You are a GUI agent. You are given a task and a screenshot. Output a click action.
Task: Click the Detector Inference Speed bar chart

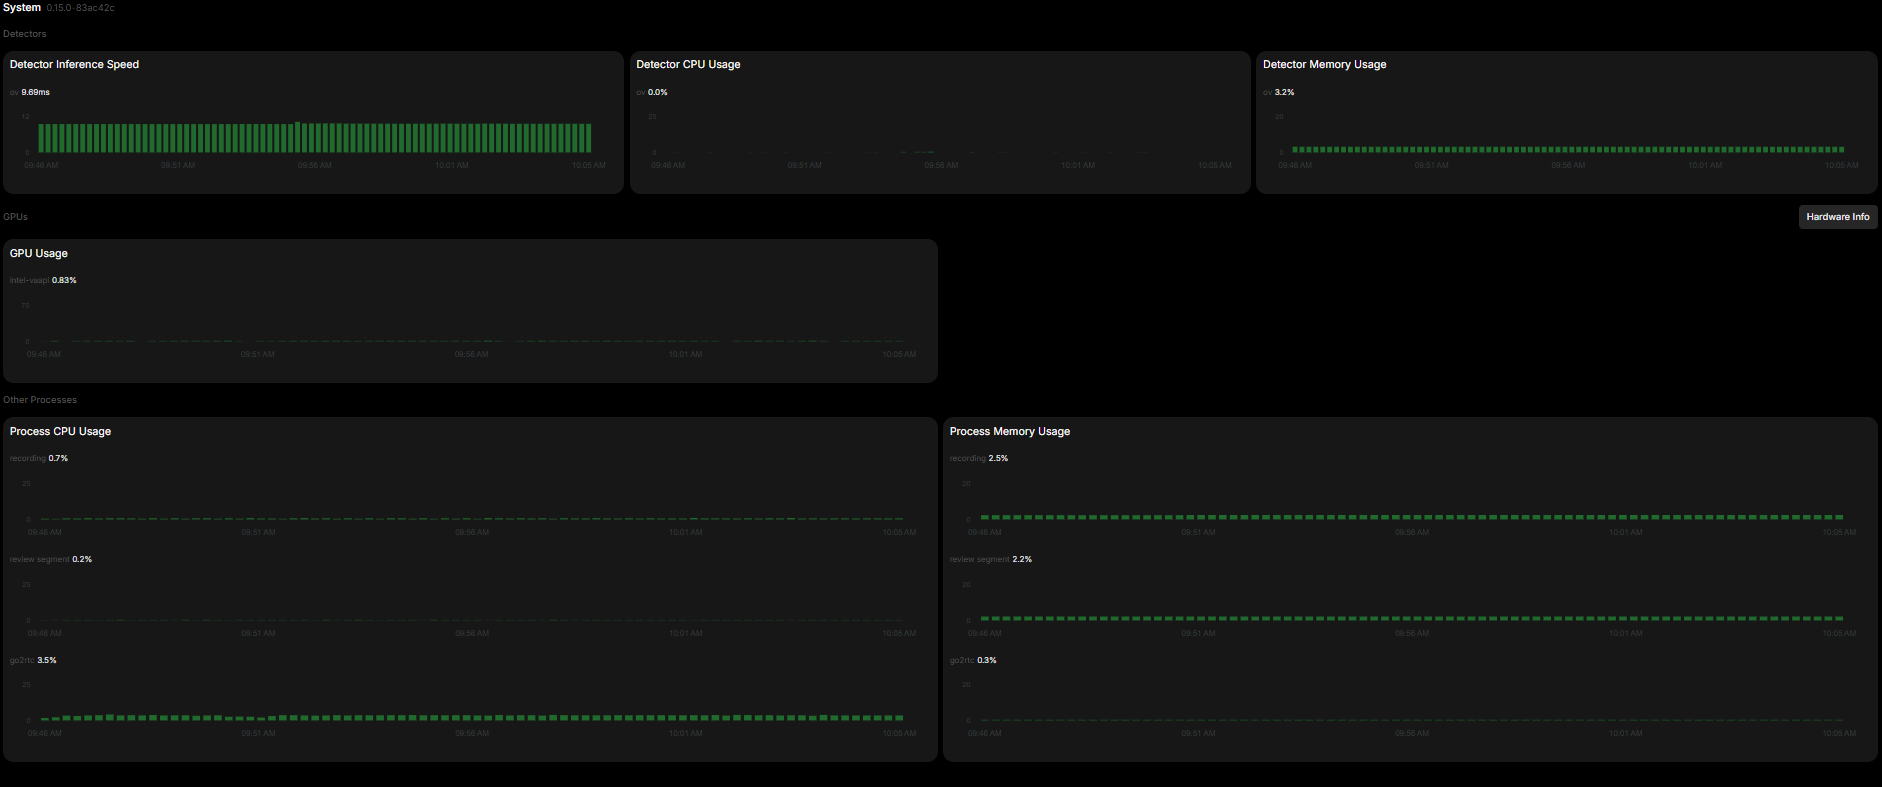point(314,138)
